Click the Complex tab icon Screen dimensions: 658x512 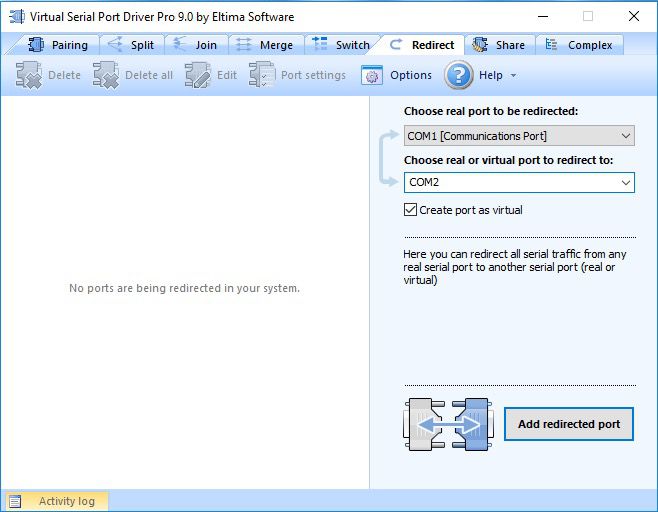551,44
